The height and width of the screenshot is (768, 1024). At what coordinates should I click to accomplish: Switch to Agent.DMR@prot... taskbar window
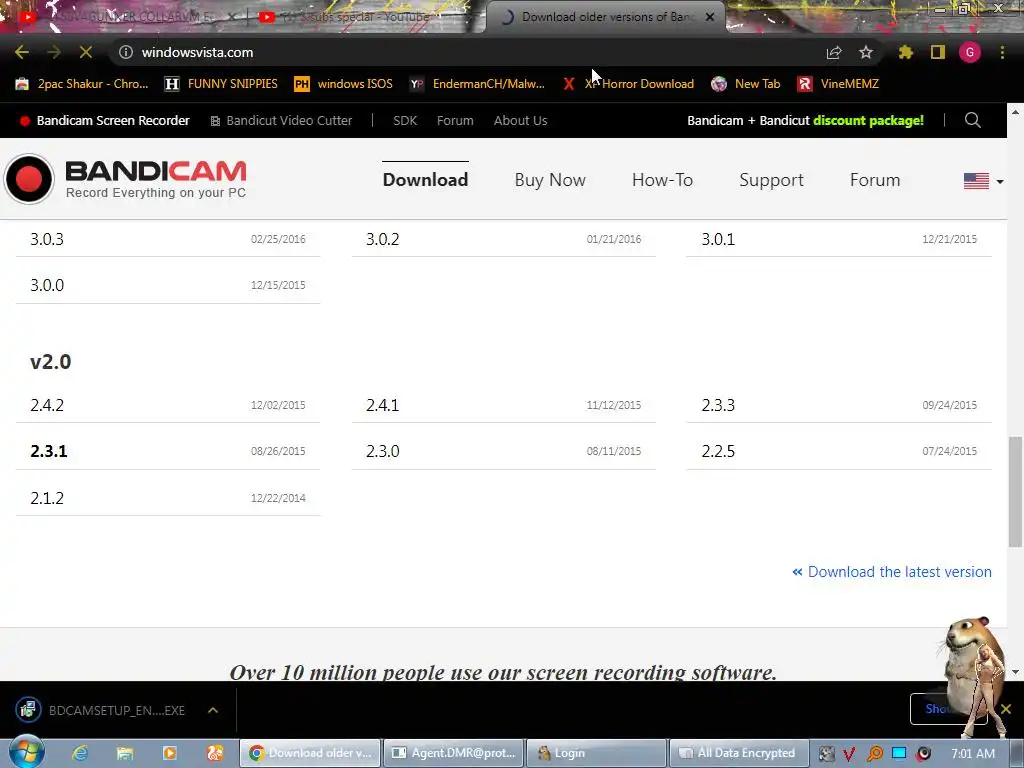pos(453,753)
